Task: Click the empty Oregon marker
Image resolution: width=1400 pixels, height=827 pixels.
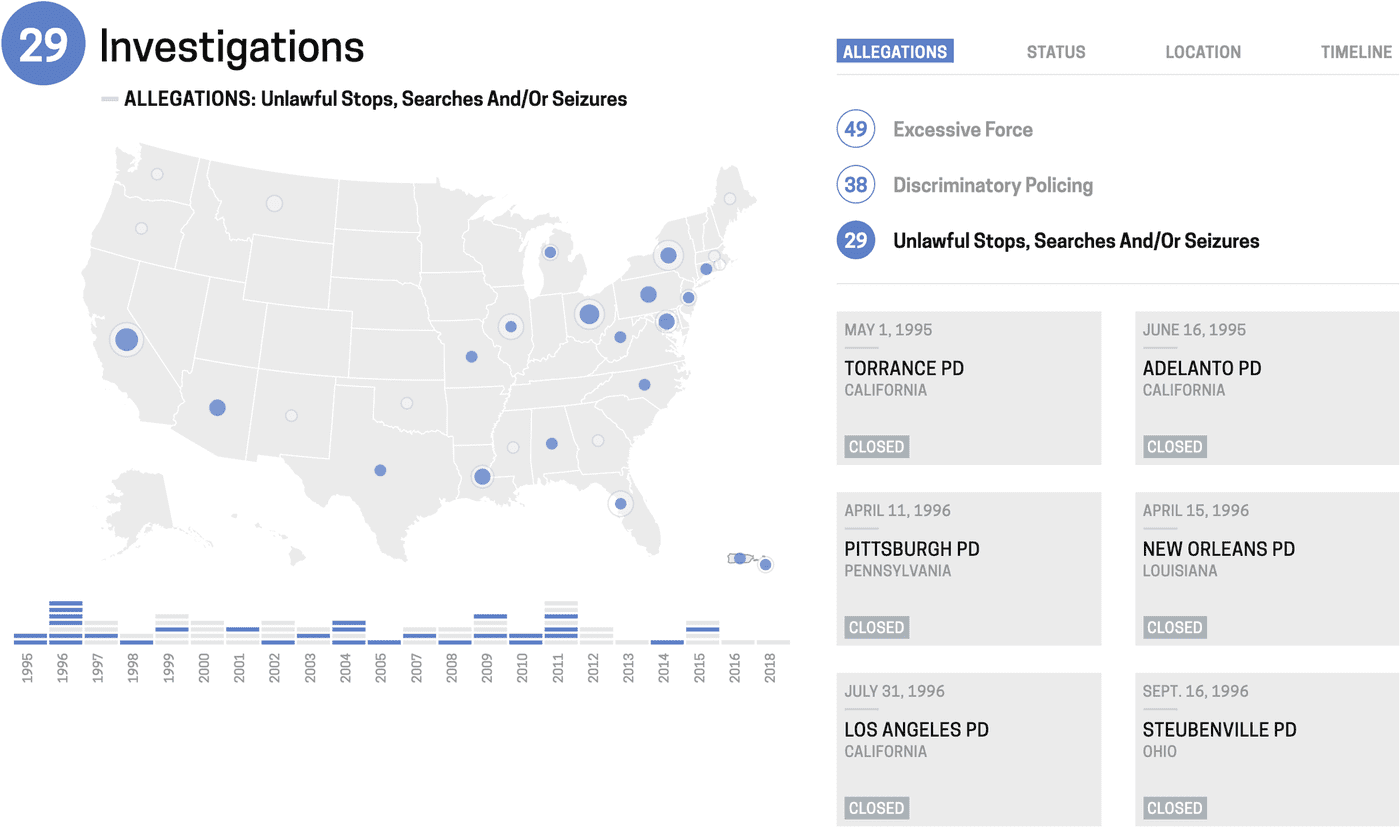Action: [141, 228]
